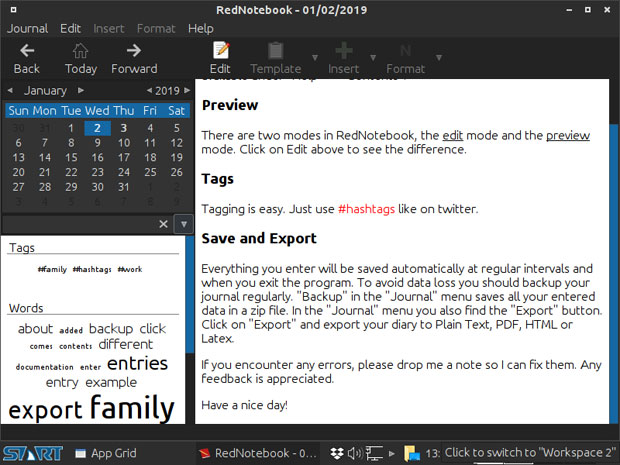
Task: Click the search input field
Action: [x=79, y=224]
